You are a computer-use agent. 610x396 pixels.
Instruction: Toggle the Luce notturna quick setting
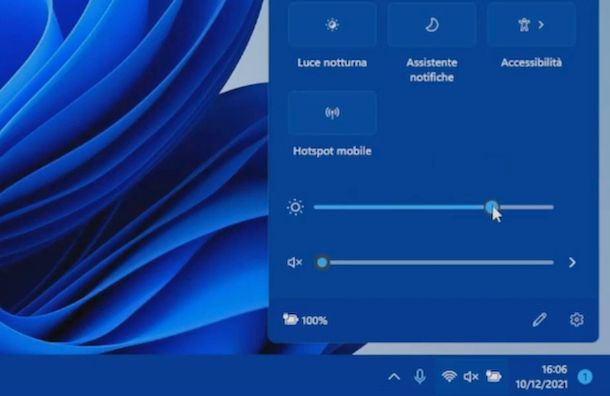[332, 25]
